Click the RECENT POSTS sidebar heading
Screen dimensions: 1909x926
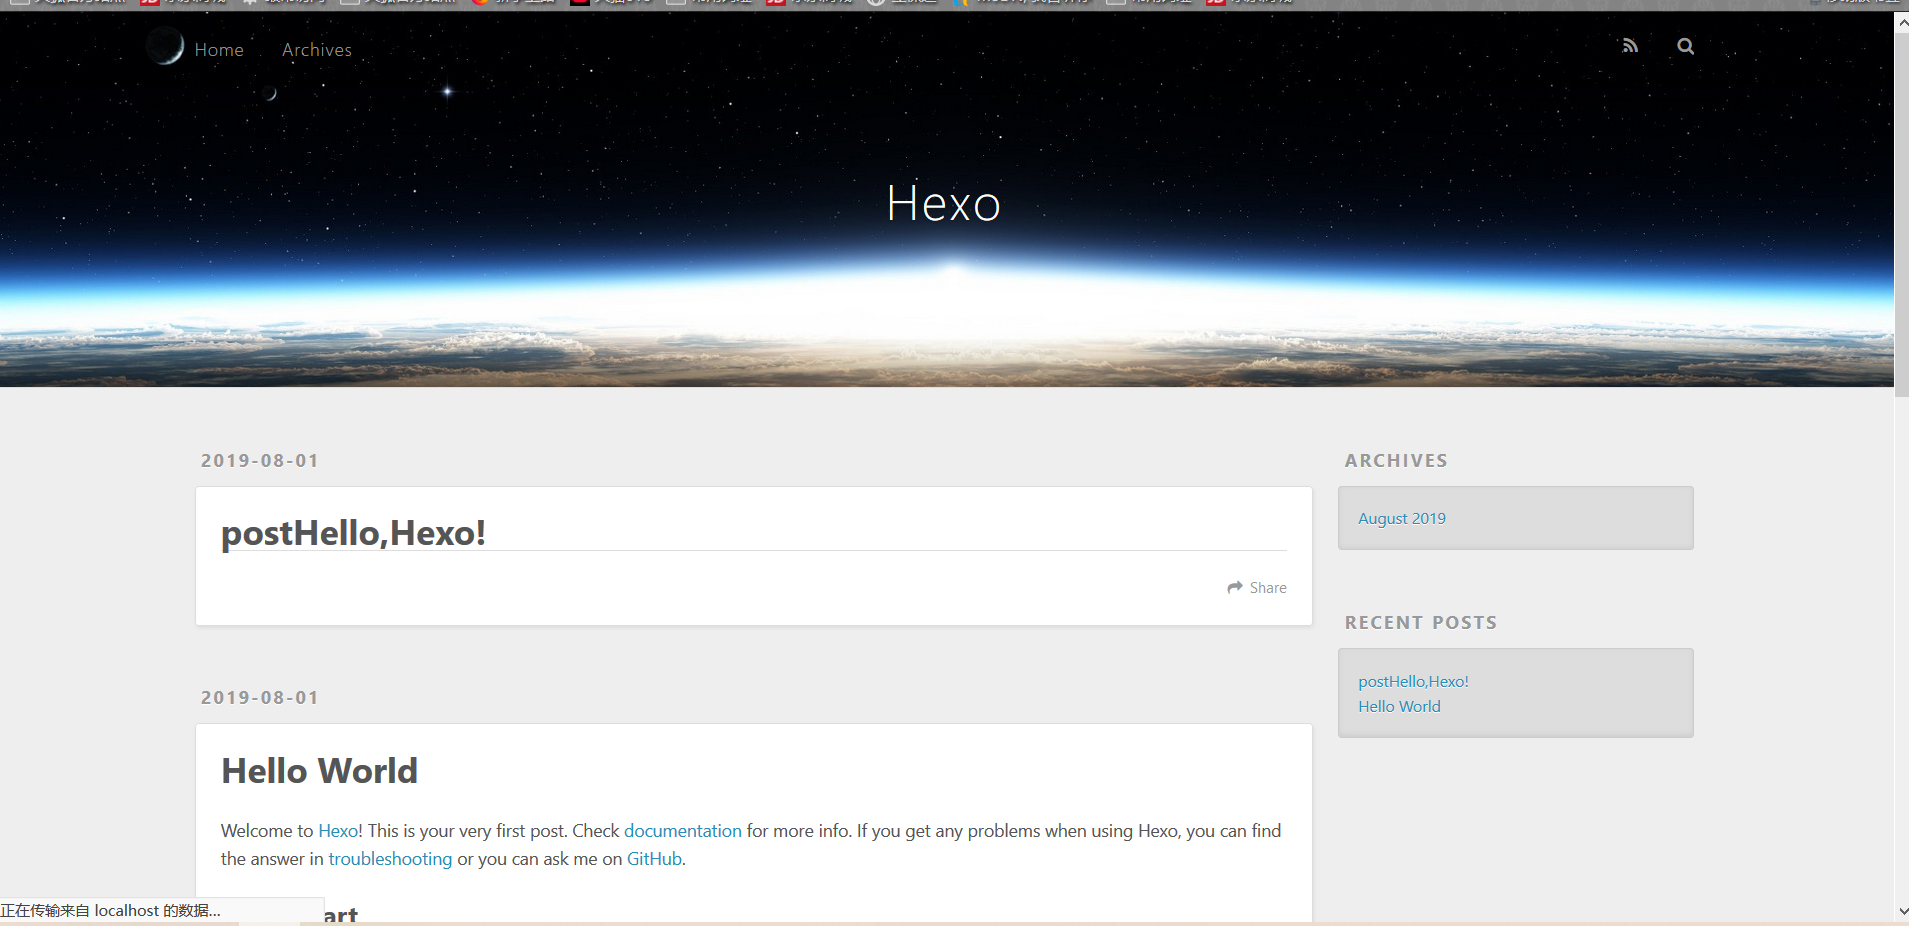click(1421, 623)
